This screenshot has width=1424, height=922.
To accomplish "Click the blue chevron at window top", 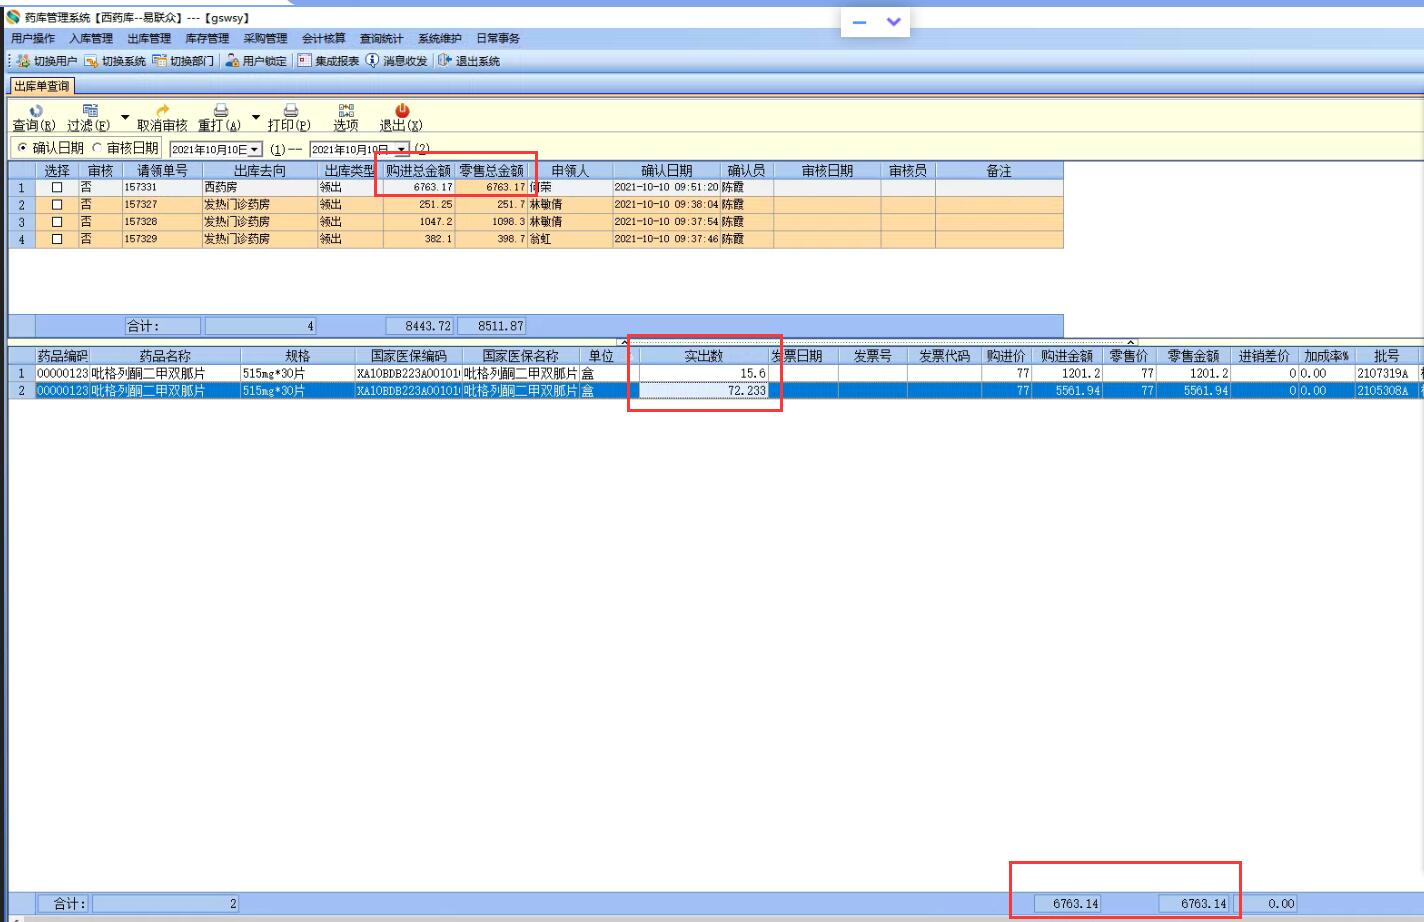I will tap(894, 22).
